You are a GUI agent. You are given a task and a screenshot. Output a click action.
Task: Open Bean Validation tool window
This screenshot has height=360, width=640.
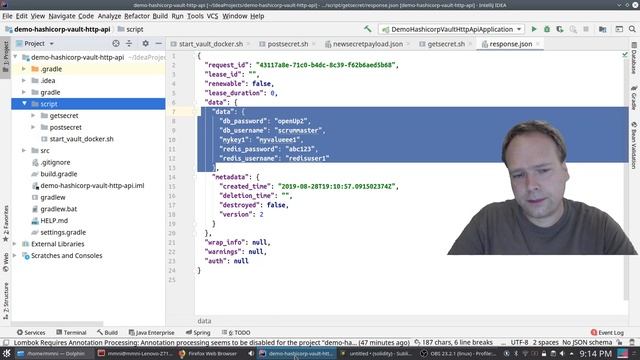click(x=634, y=145)
